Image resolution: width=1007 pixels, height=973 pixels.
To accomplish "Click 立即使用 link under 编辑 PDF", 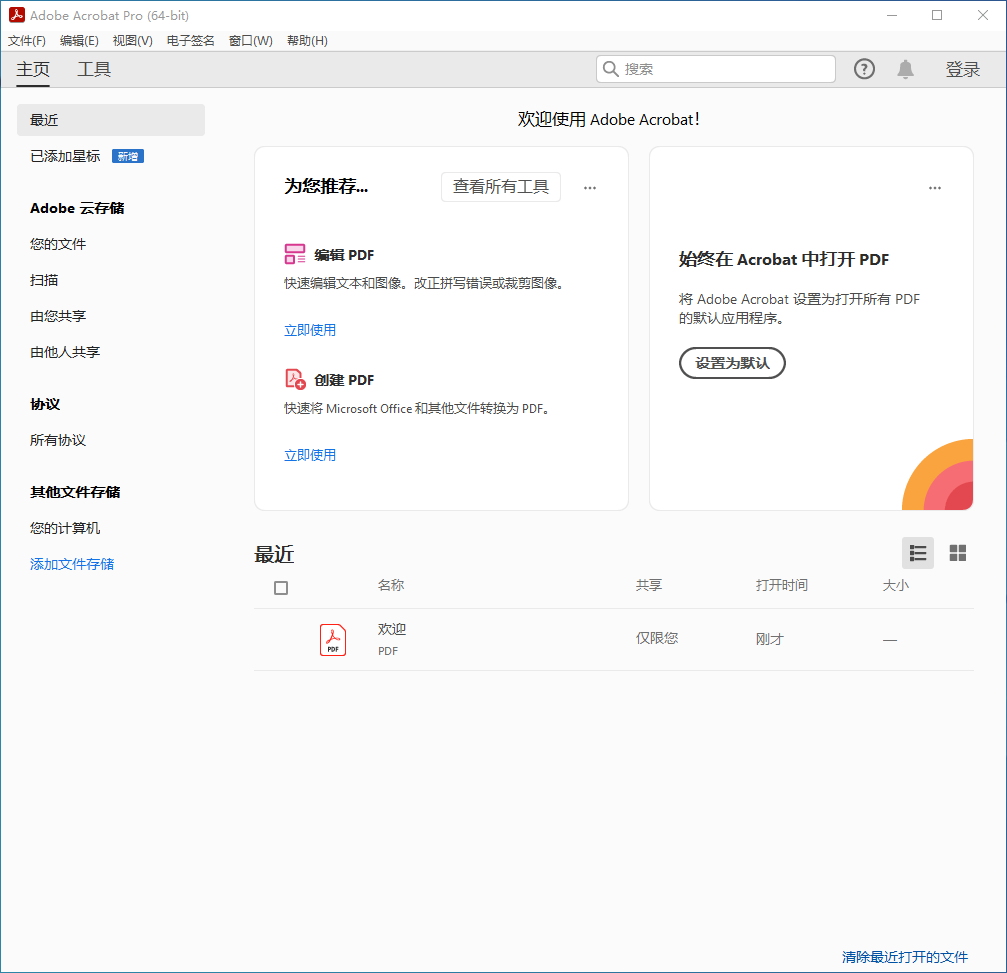I will (310, 330).
